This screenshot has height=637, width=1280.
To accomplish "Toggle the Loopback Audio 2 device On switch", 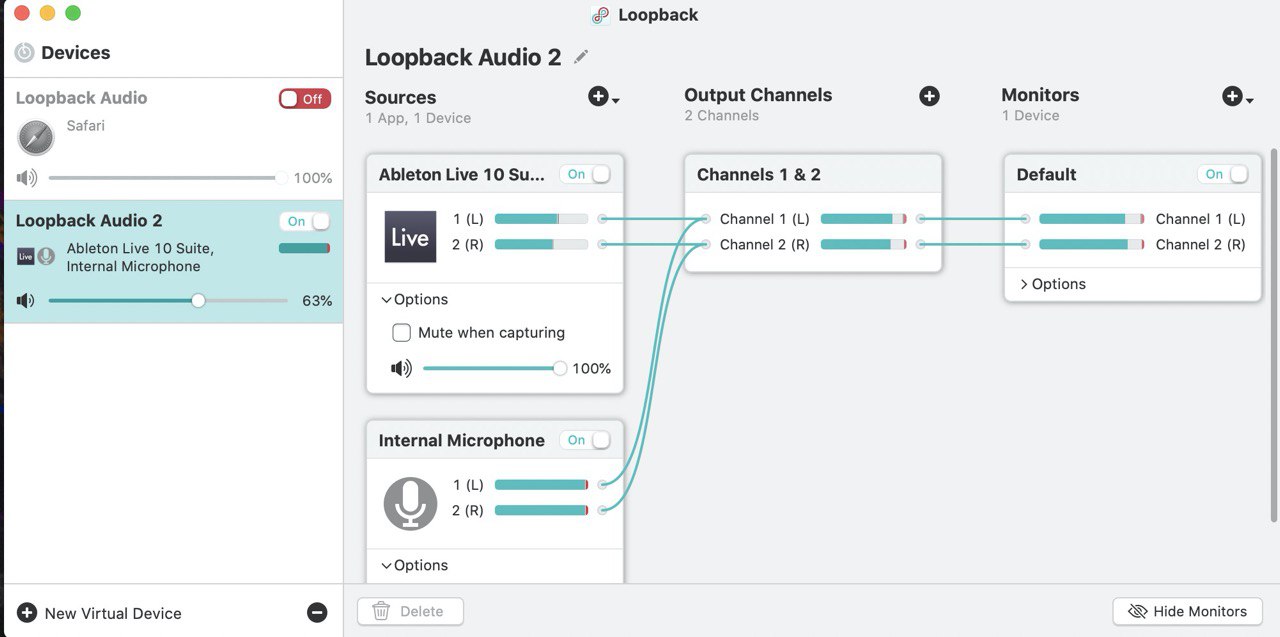I will (305, 221).
